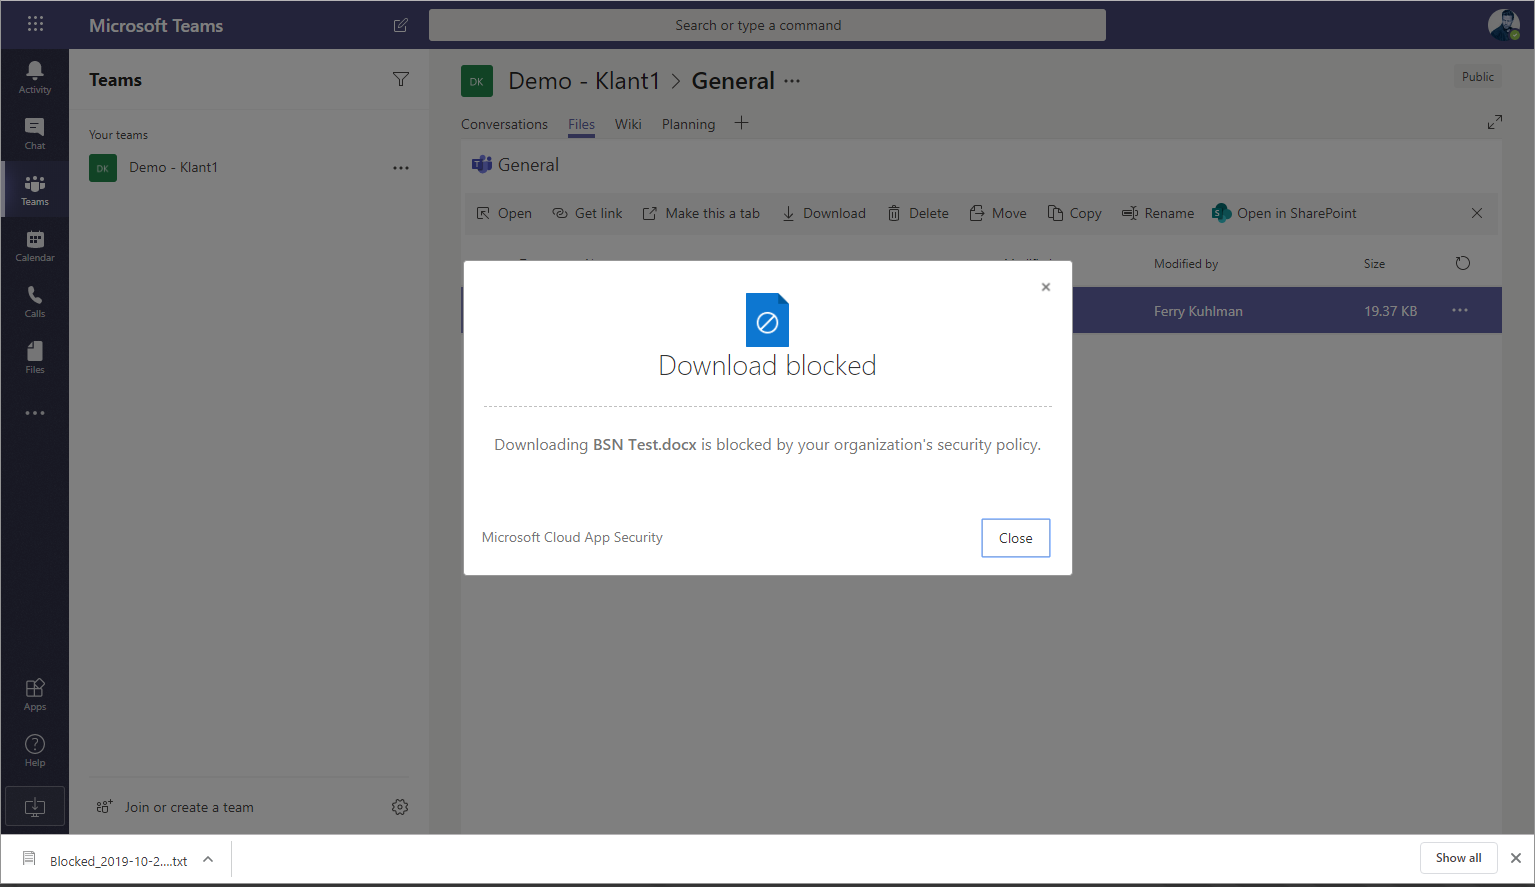Click Join or create a team

click(188, 807)
